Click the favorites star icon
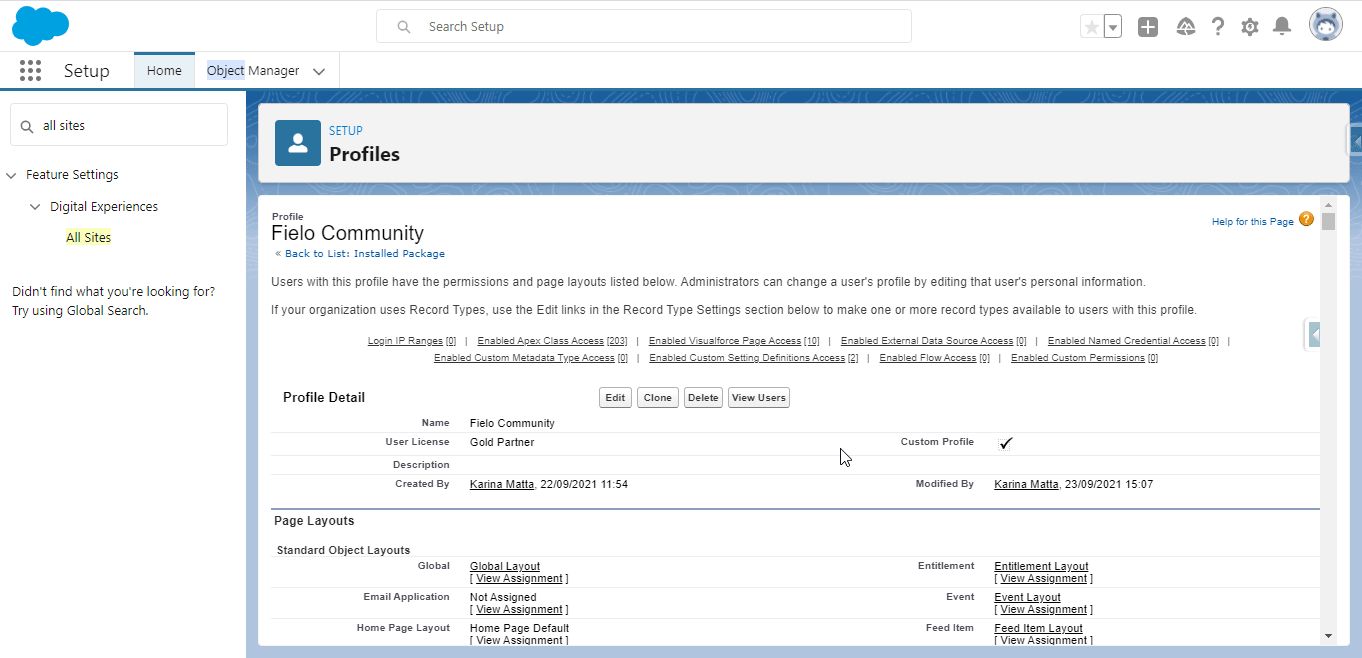This screenshot has width=1362, height=658. pos(1091,27)
